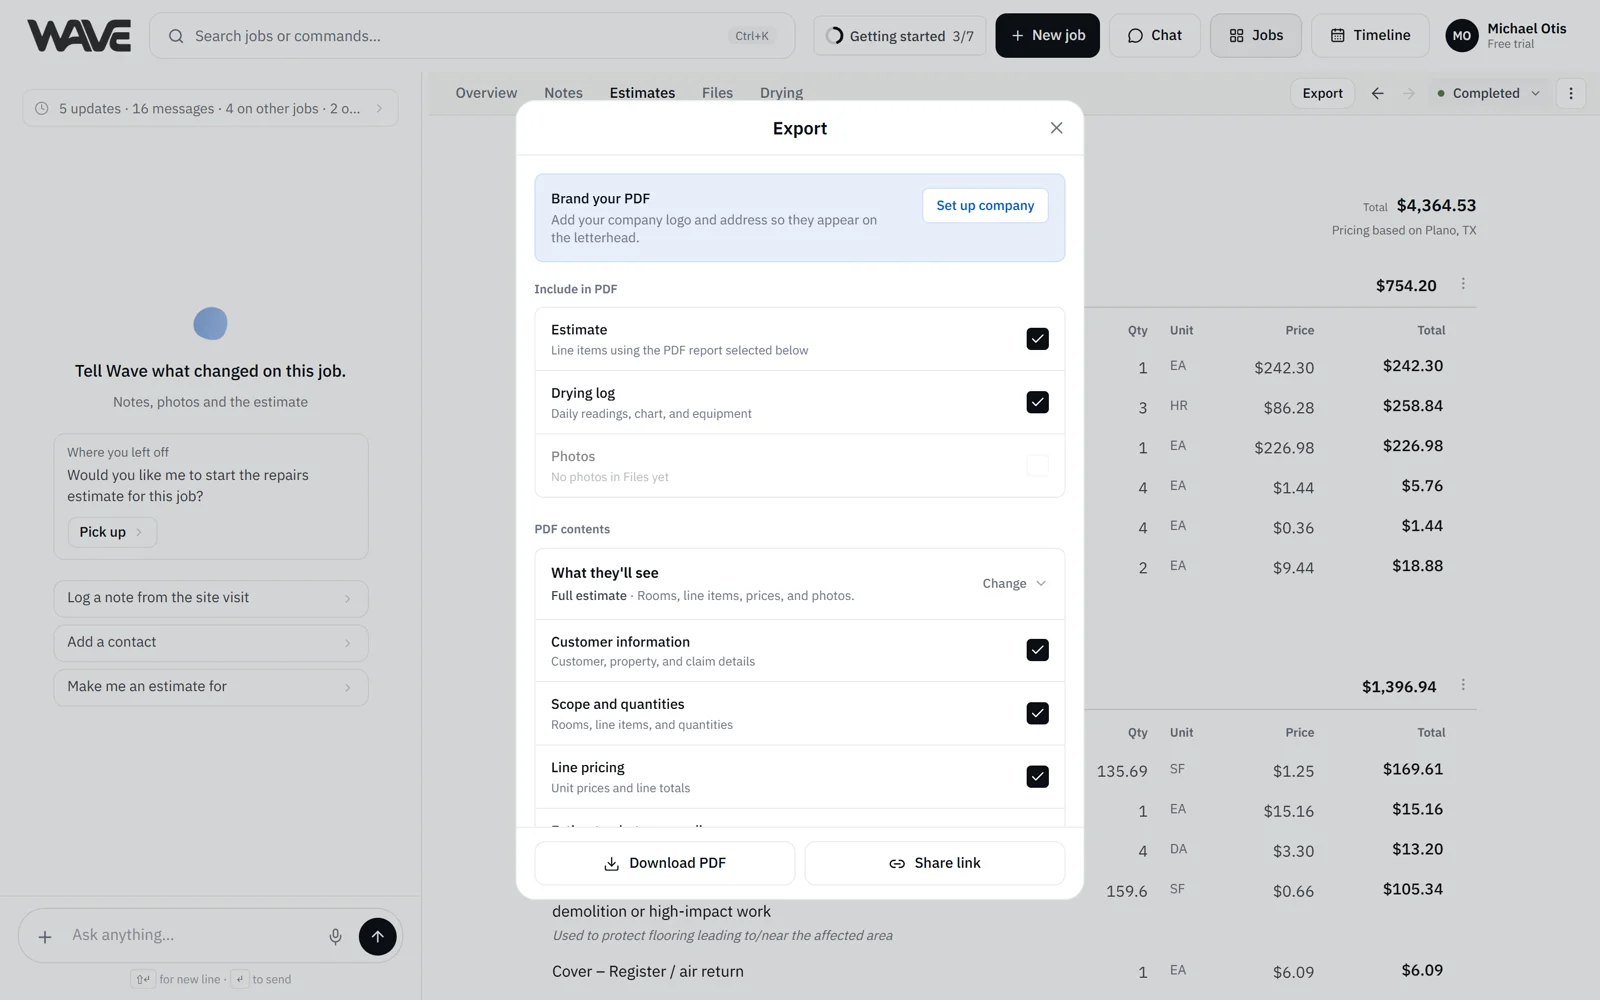The image size is (1600, 1000).
Task: Toggle the Photos checkbox
Action: click(1038, 466)
